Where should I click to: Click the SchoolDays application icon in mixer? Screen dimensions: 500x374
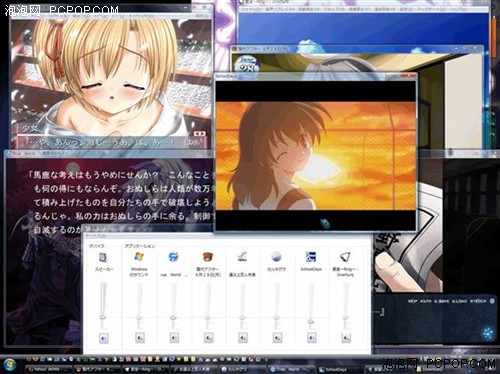point(311,257)
